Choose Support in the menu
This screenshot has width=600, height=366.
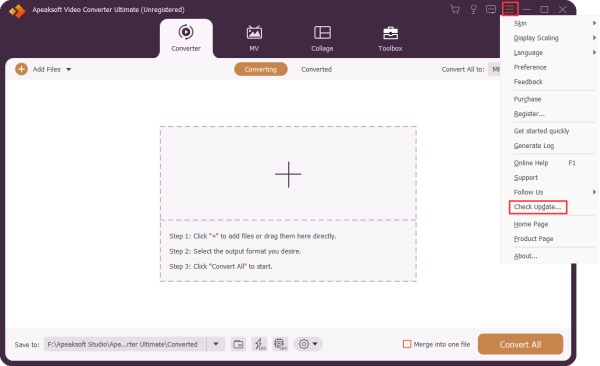click(526, 178)
